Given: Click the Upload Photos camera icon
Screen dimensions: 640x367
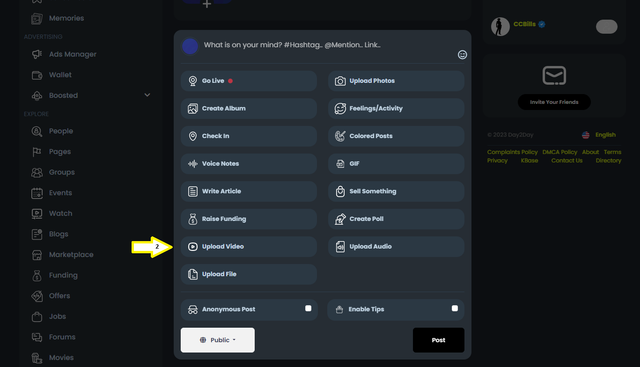Looking at the screenshot, I should click(x=340, y=81).
